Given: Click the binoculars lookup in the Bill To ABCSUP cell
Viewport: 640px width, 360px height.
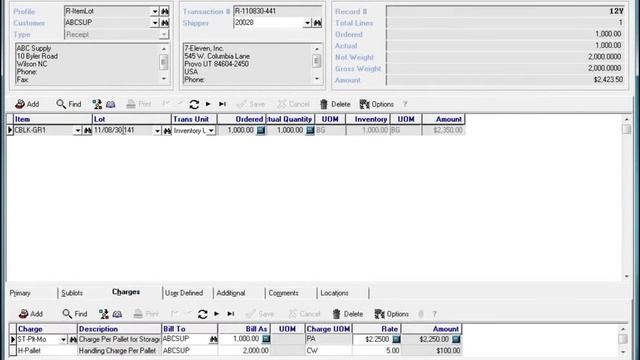Looking at the screenshot, I should (x=213, y=339).
